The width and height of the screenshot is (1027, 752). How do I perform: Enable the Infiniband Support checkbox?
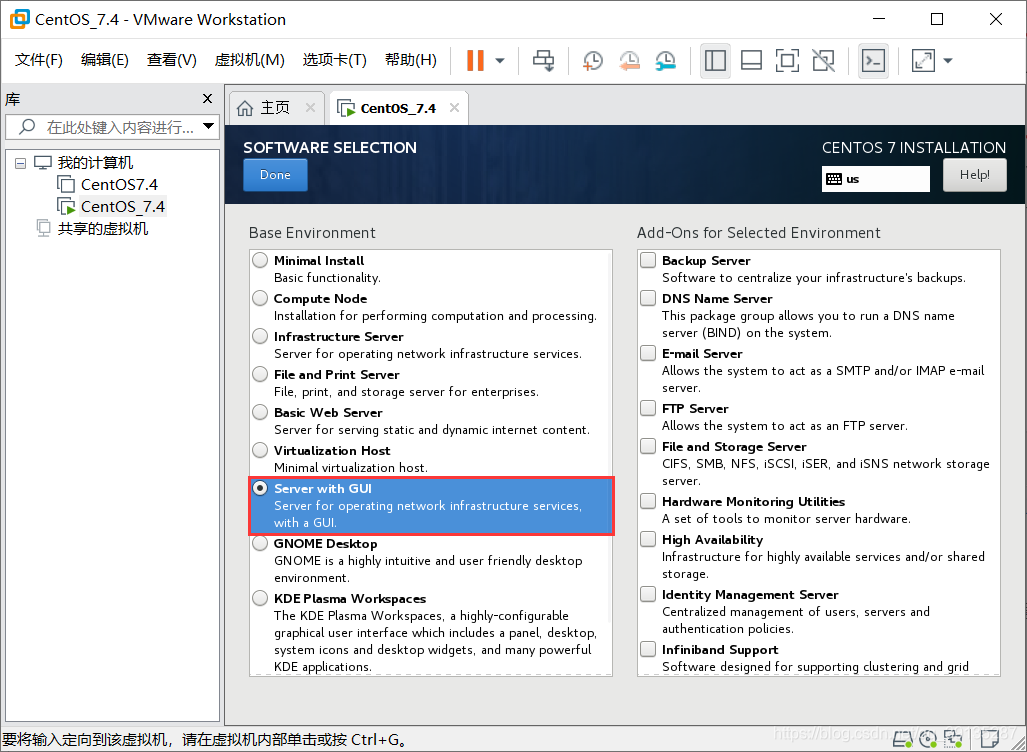coord(648,649)
